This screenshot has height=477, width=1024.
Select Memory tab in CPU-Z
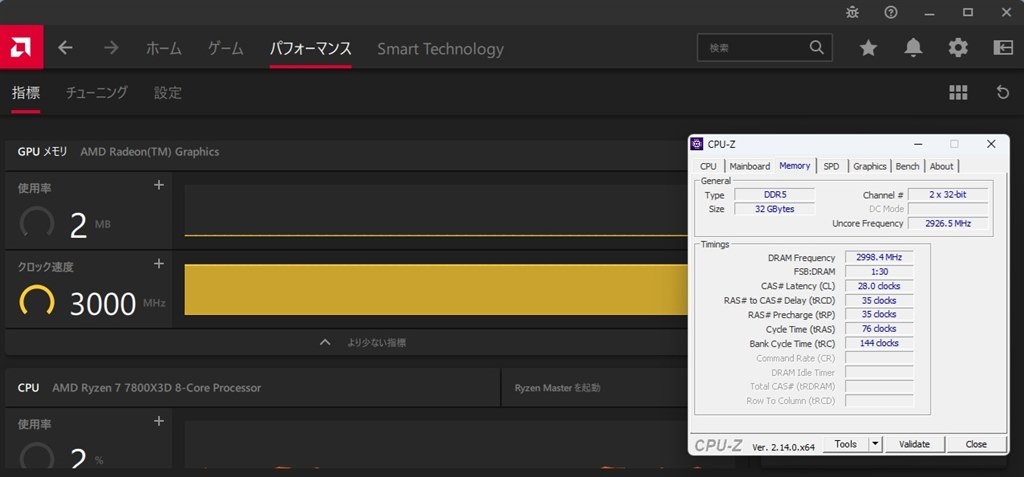(x=795, y=166)
